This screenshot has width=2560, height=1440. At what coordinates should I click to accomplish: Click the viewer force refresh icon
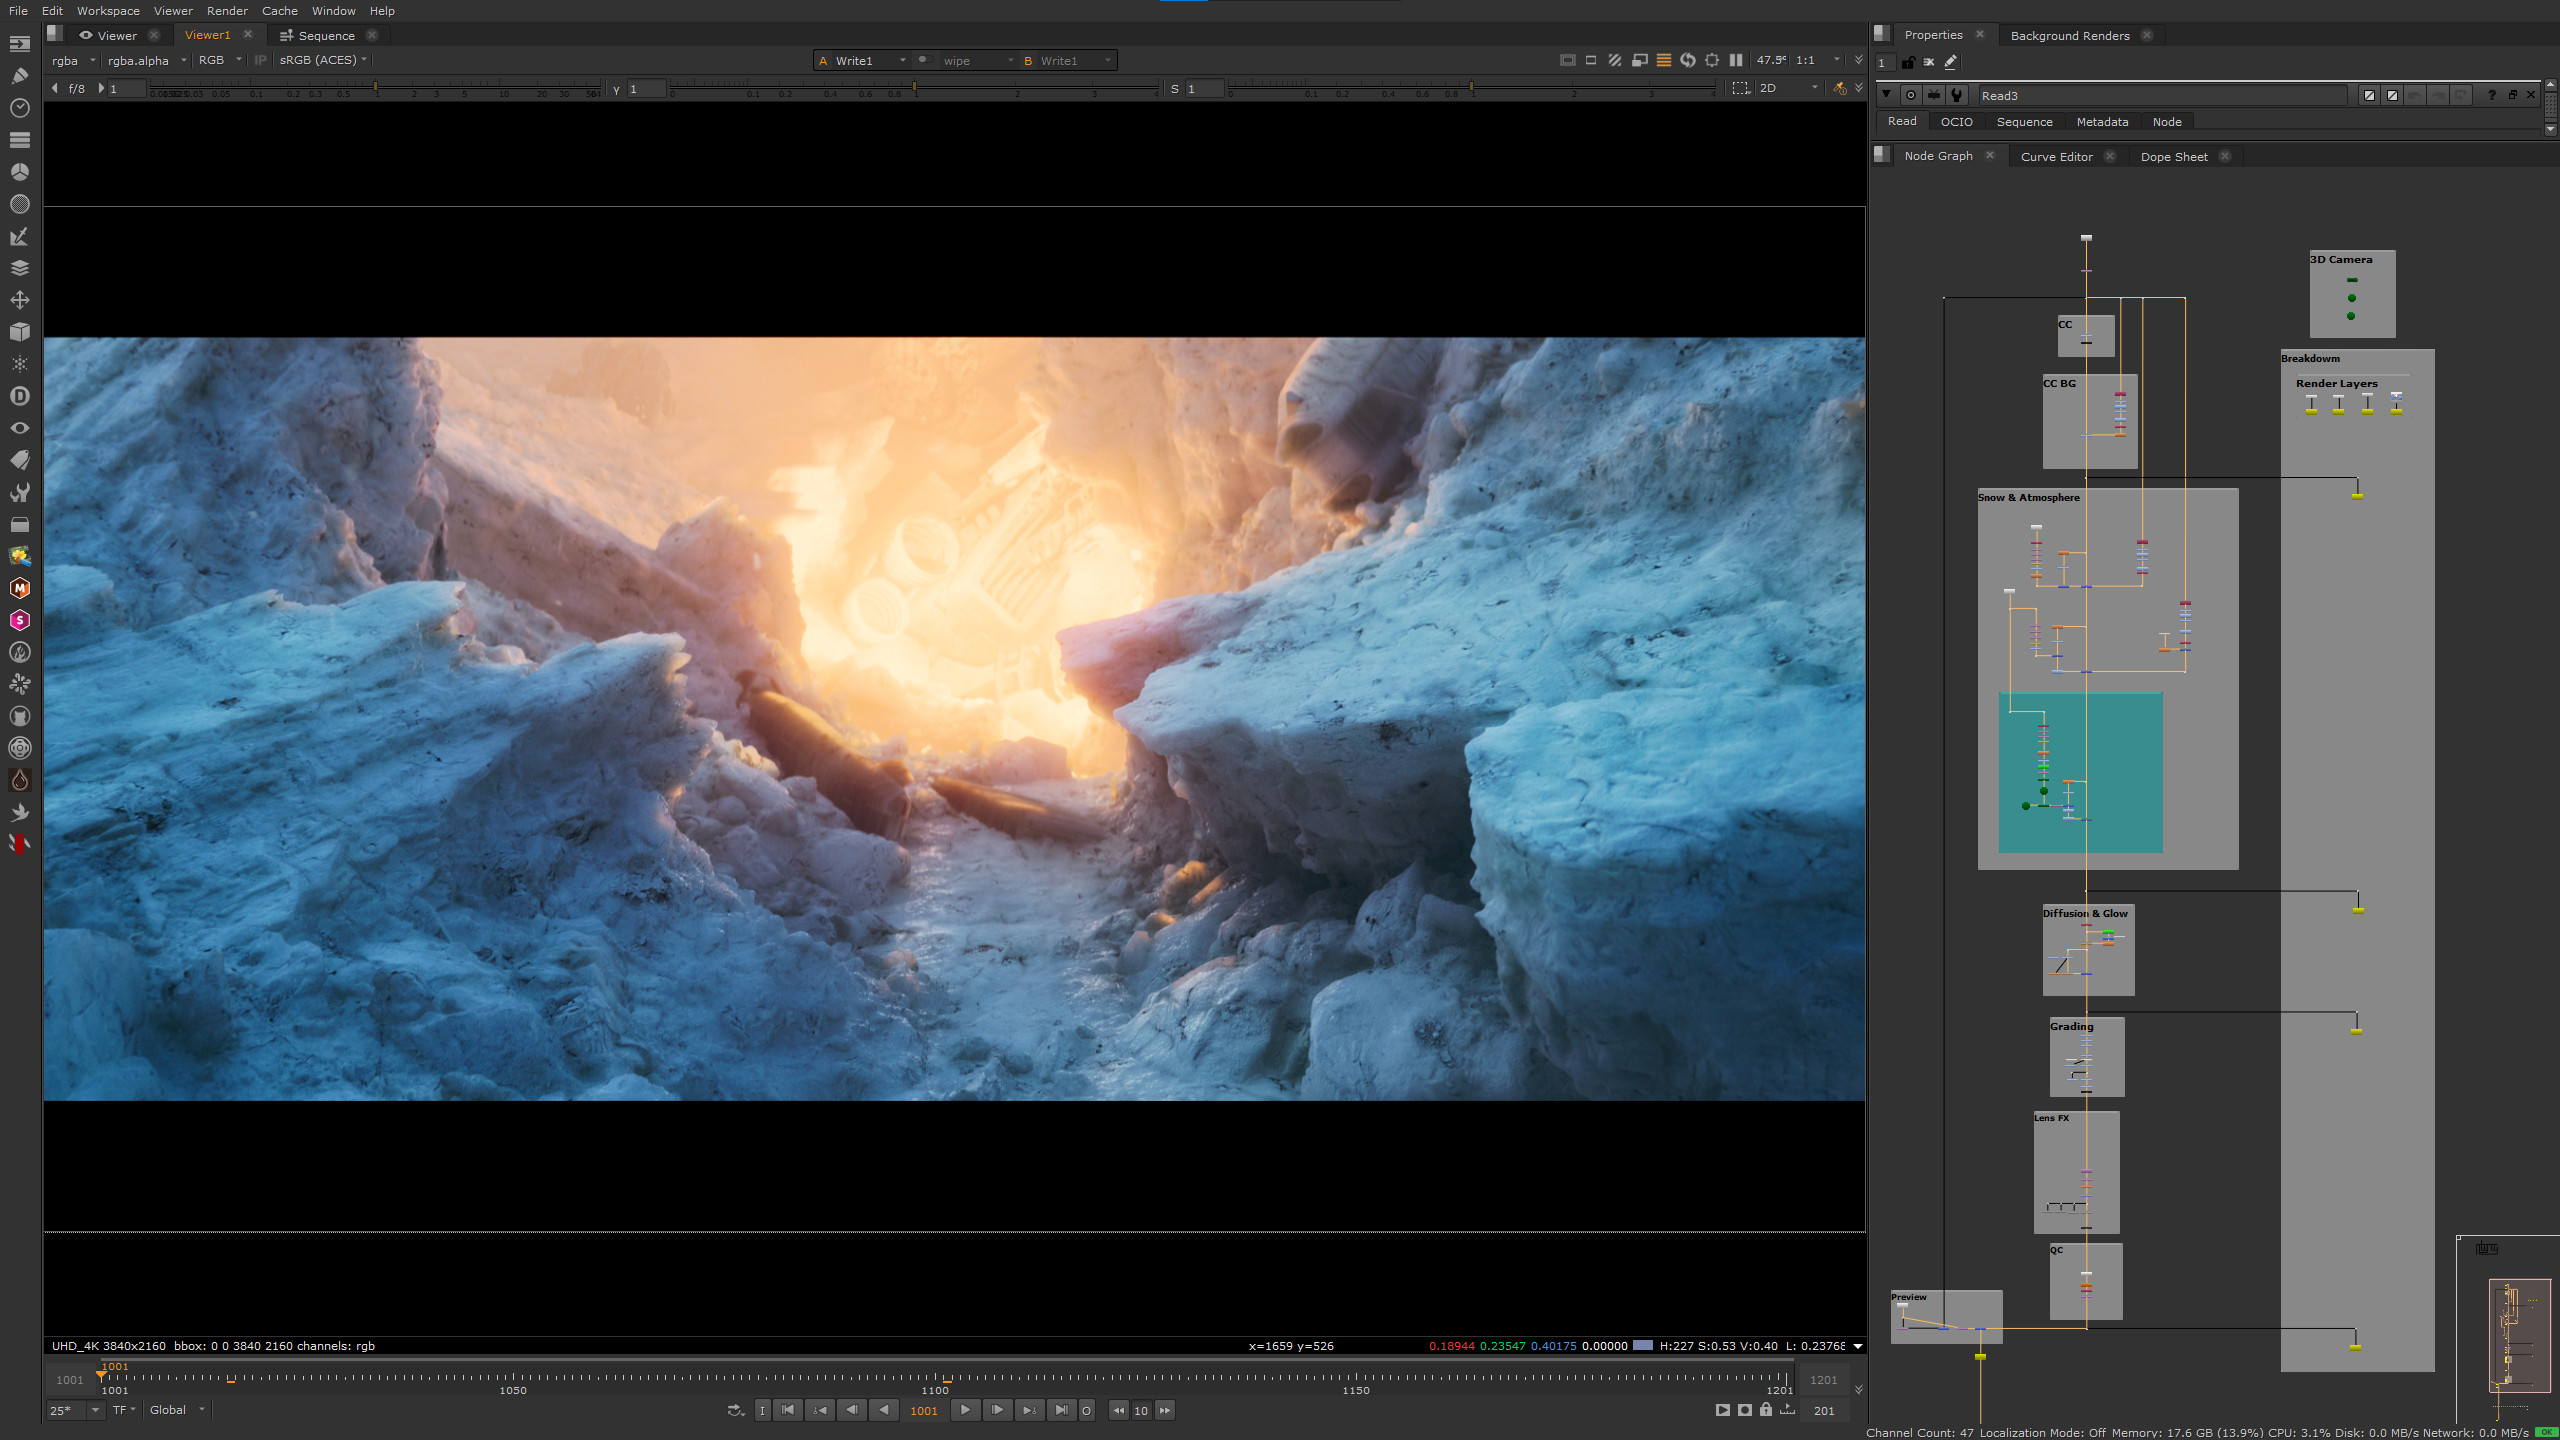(x=1688, y=60)
